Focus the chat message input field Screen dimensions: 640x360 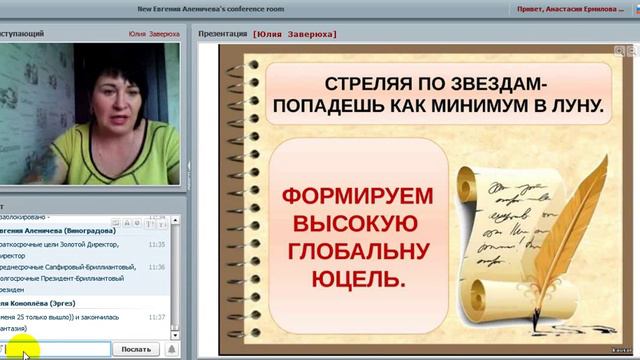(55, 349)
